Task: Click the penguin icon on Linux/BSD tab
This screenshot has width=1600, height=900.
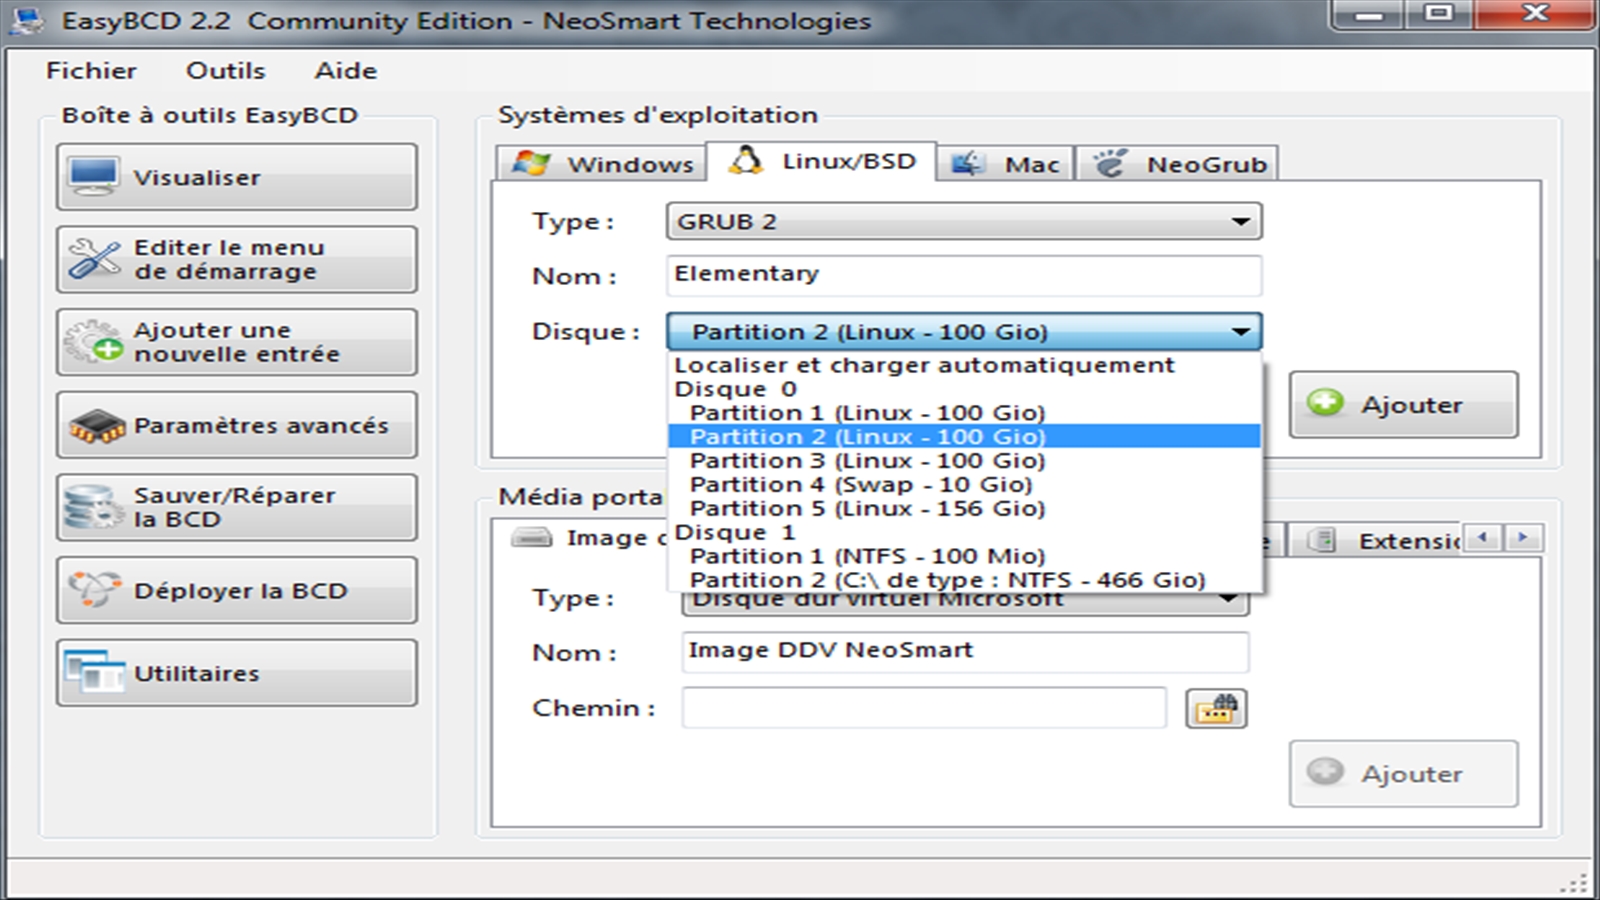Action: tap(746, 160)
